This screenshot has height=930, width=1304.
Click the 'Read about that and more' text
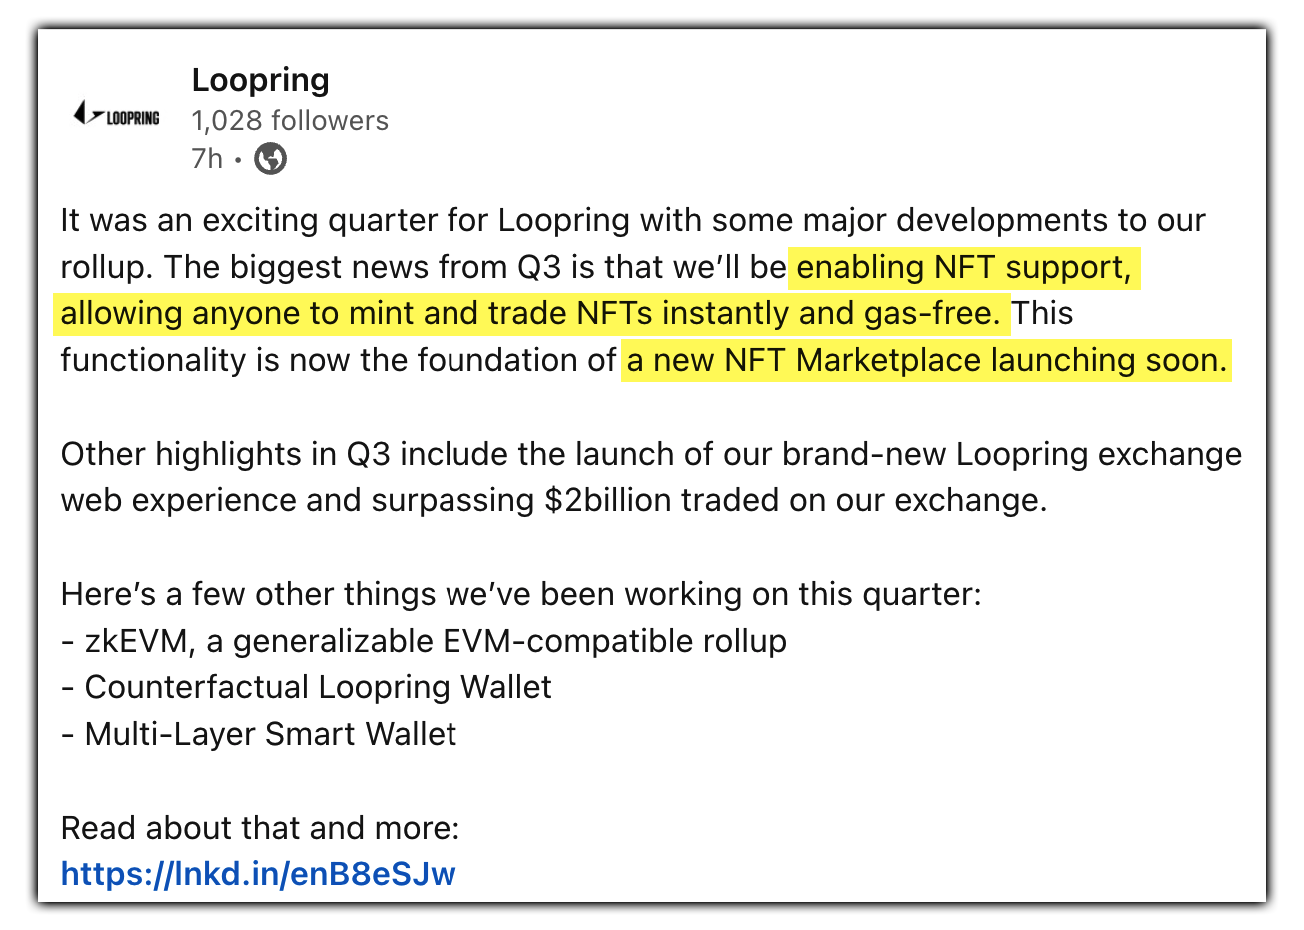[x=260, y=827]
